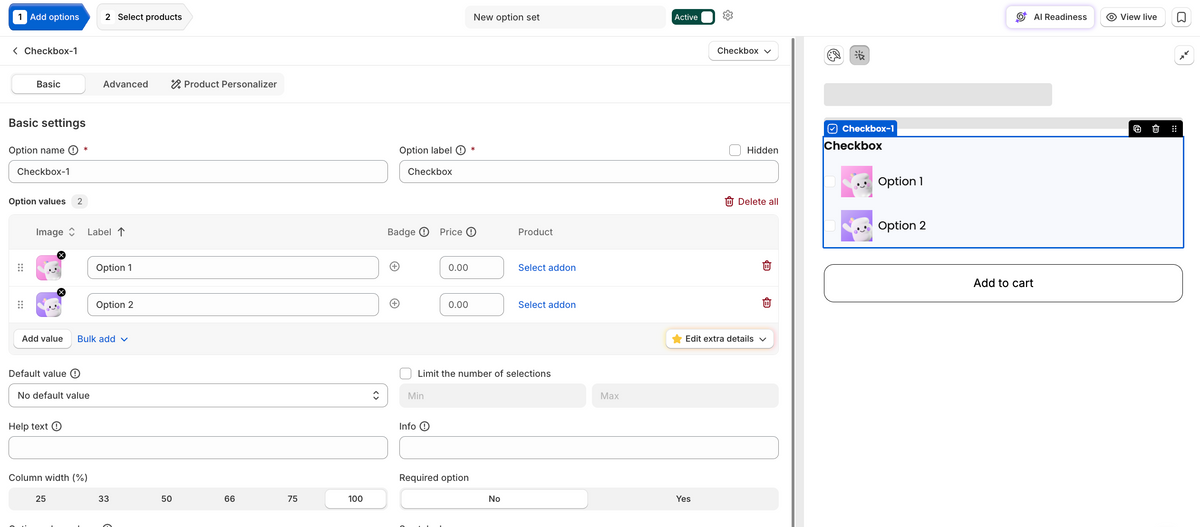This screenshot has height=527, width=1200.
Task: Remove the image from Option 1
Action: point(61,256)
